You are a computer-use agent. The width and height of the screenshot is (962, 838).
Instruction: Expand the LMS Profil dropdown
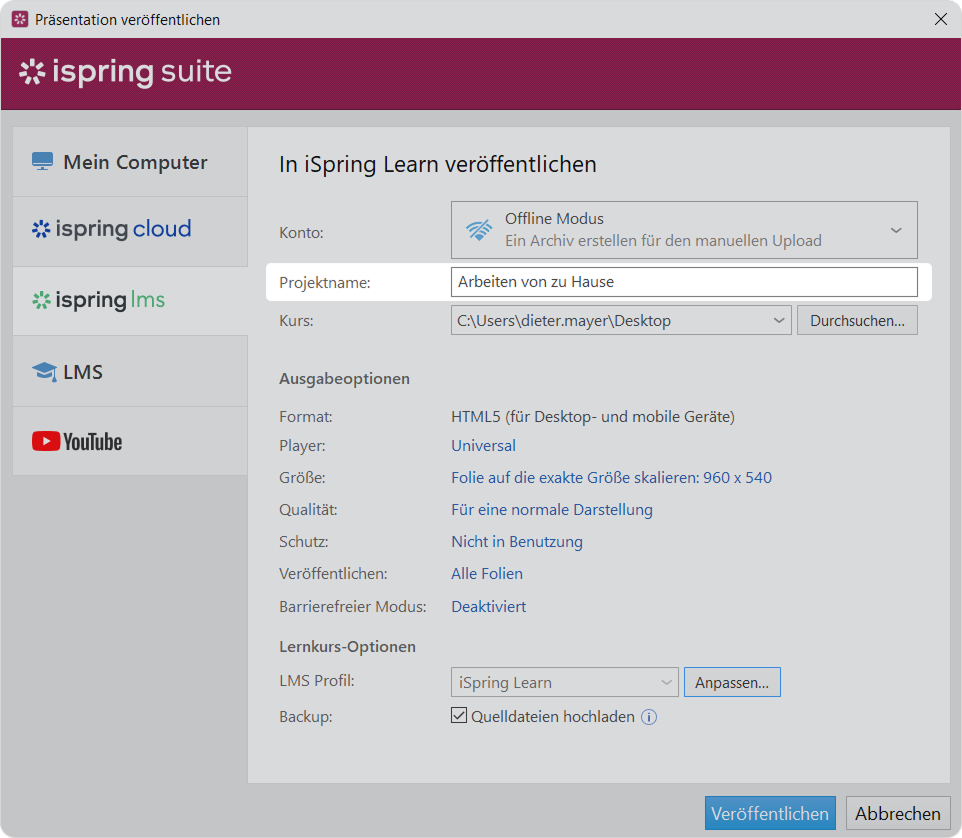[x=667, y=683]
